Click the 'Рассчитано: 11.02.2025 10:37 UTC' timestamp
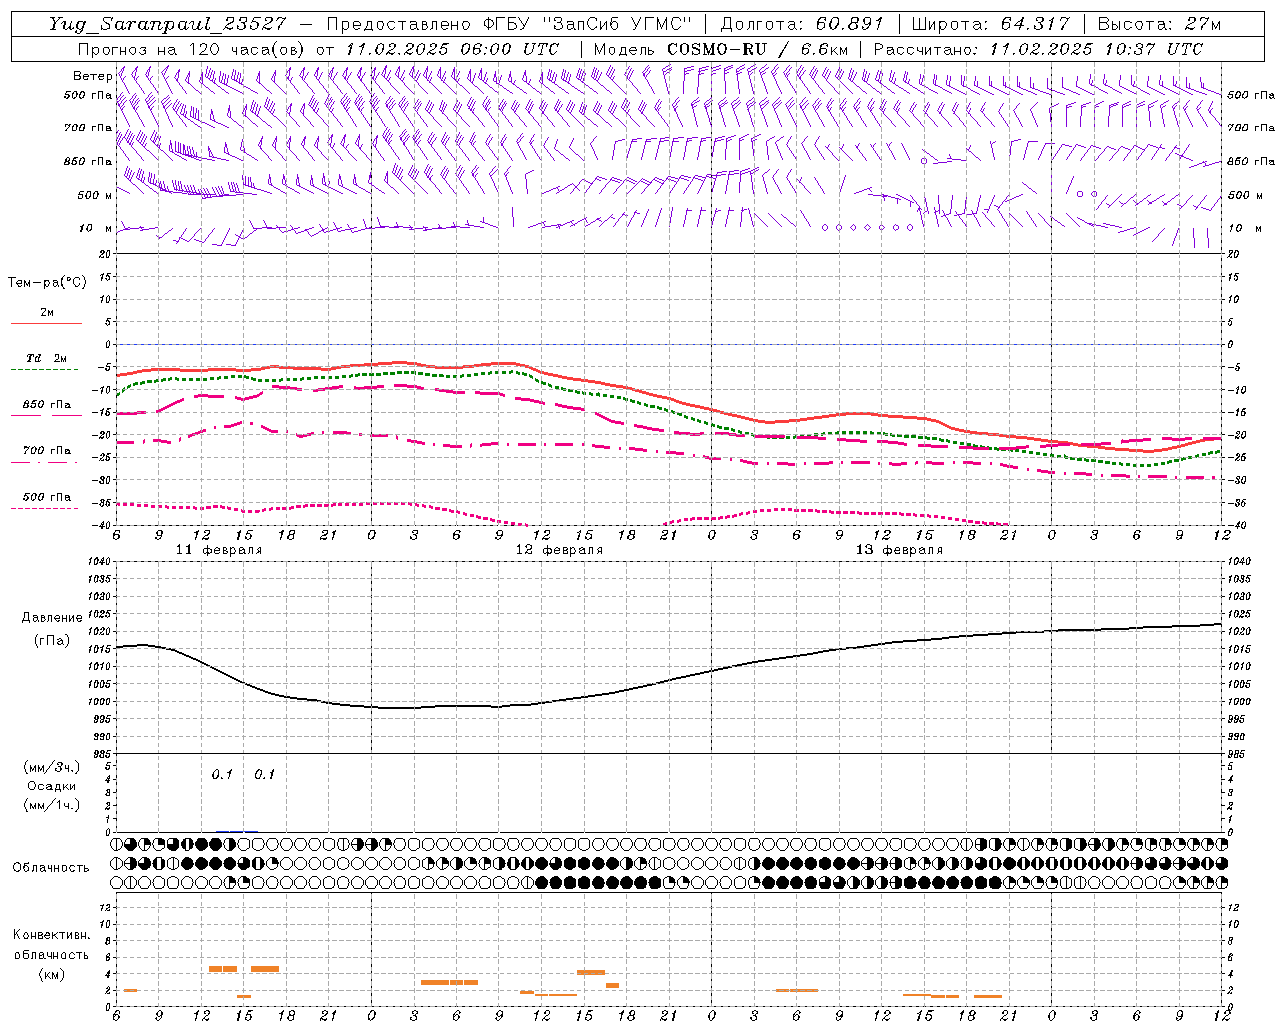This screenshot has width=1280, height=1024. [1038, 49]
